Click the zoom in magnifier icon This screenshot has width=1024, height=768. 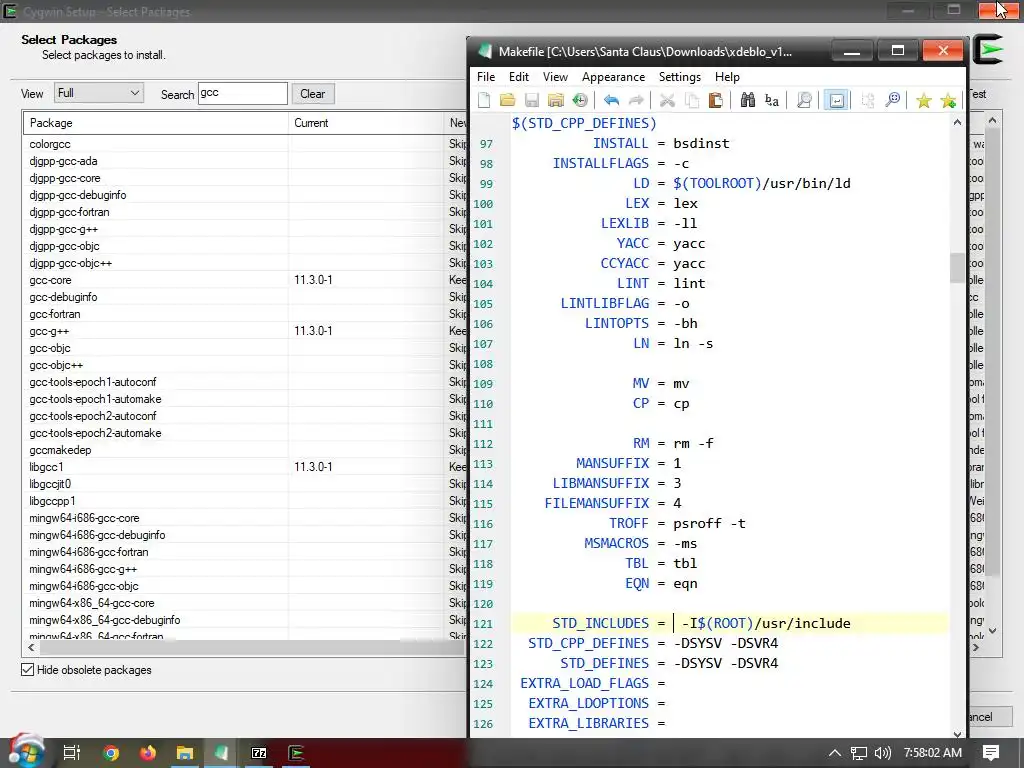pos(892,100)
